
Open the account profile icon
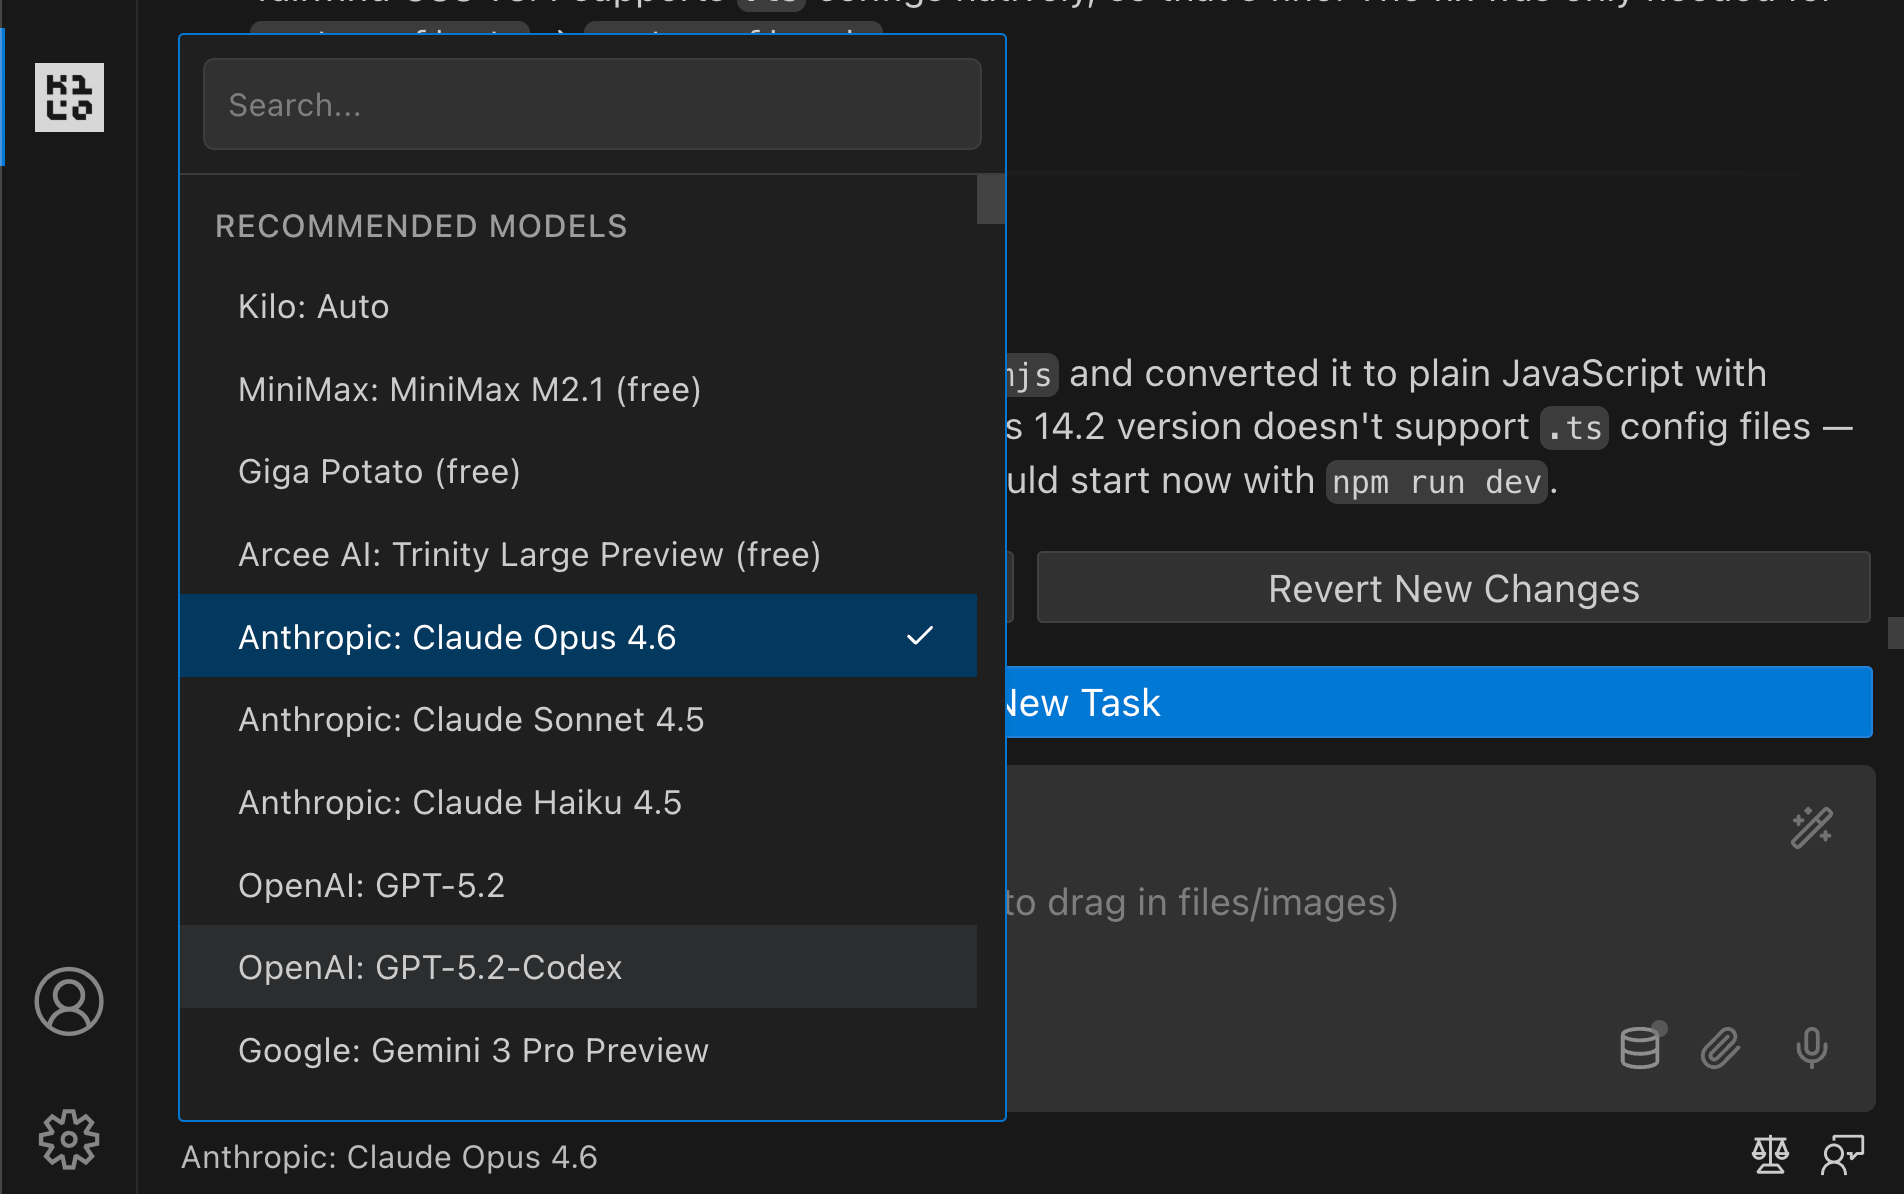pos(69,1001)
